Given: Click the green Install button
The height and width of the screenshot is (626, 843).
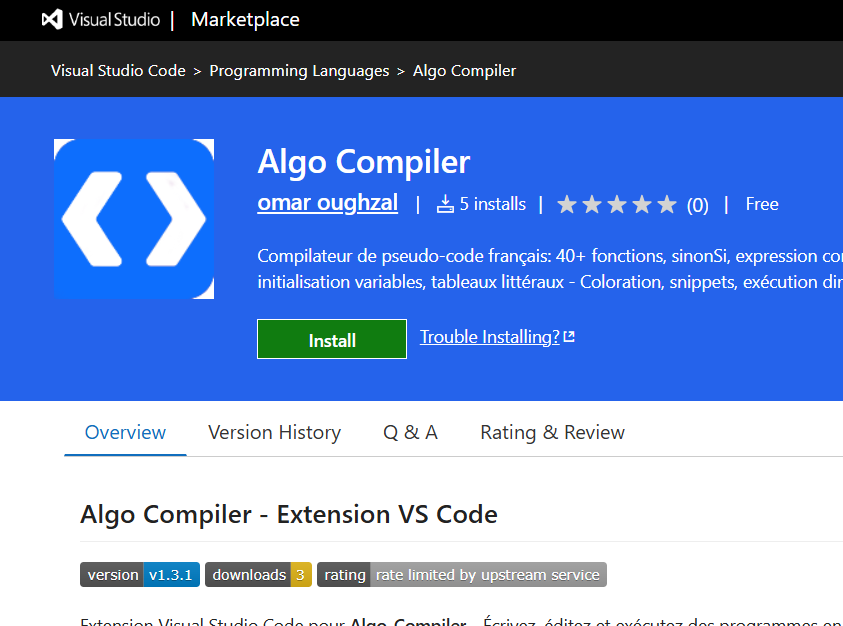Looking at the screenshot, I should pos(331,338).
